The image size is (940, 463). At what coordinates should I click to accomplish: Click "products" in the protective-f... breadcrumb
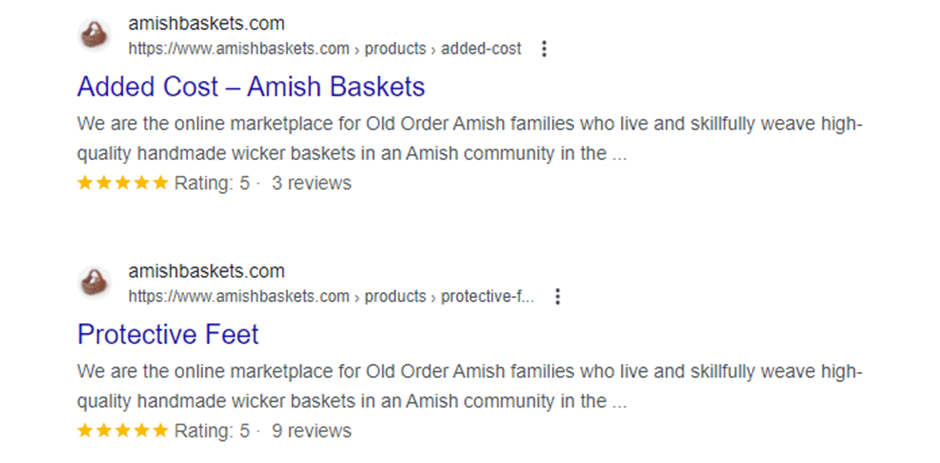(x=395, y=297)
